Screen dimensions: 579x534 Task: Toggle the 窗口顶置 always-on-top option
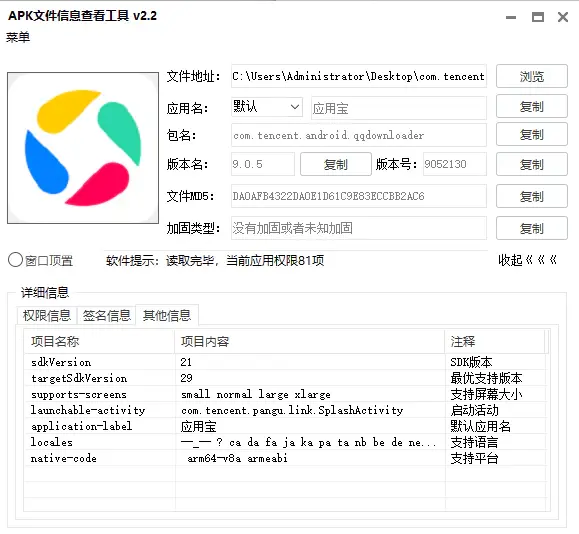41,260
